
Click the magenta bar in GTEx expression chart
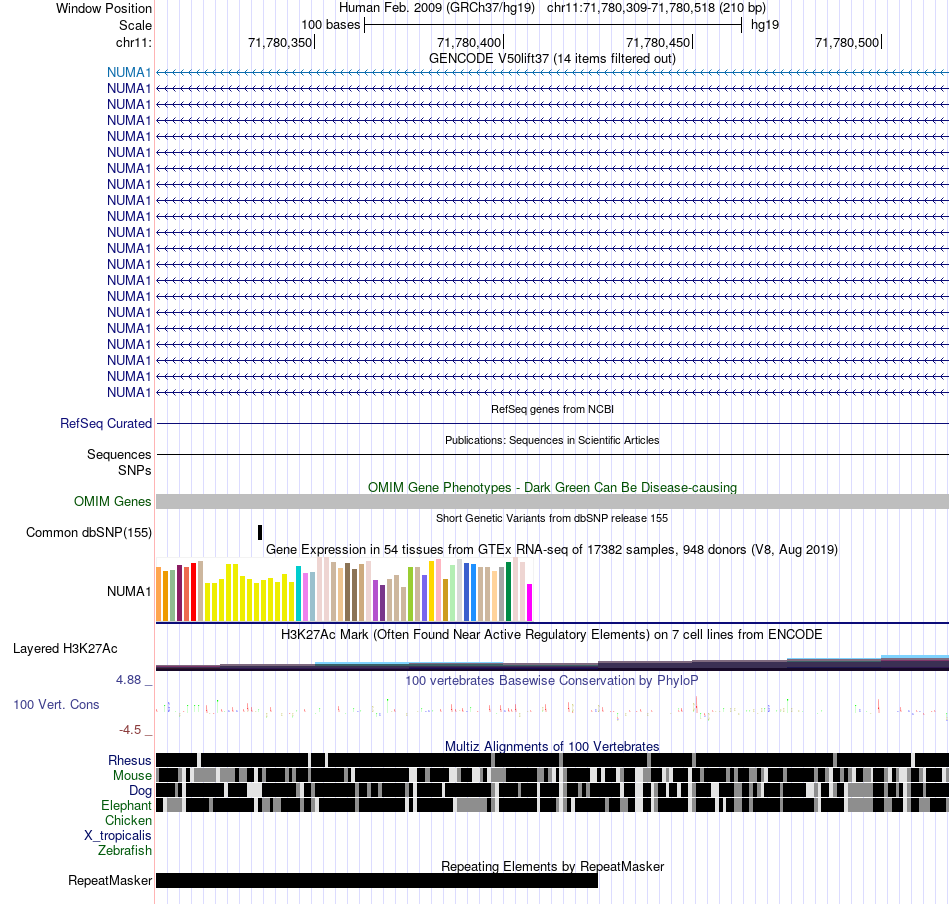tap(530, 602)
